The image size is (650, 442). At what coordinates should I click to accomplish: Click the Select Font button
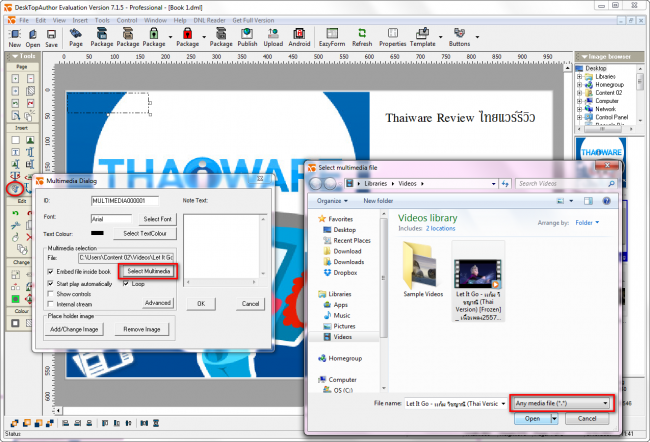point(157,219)
